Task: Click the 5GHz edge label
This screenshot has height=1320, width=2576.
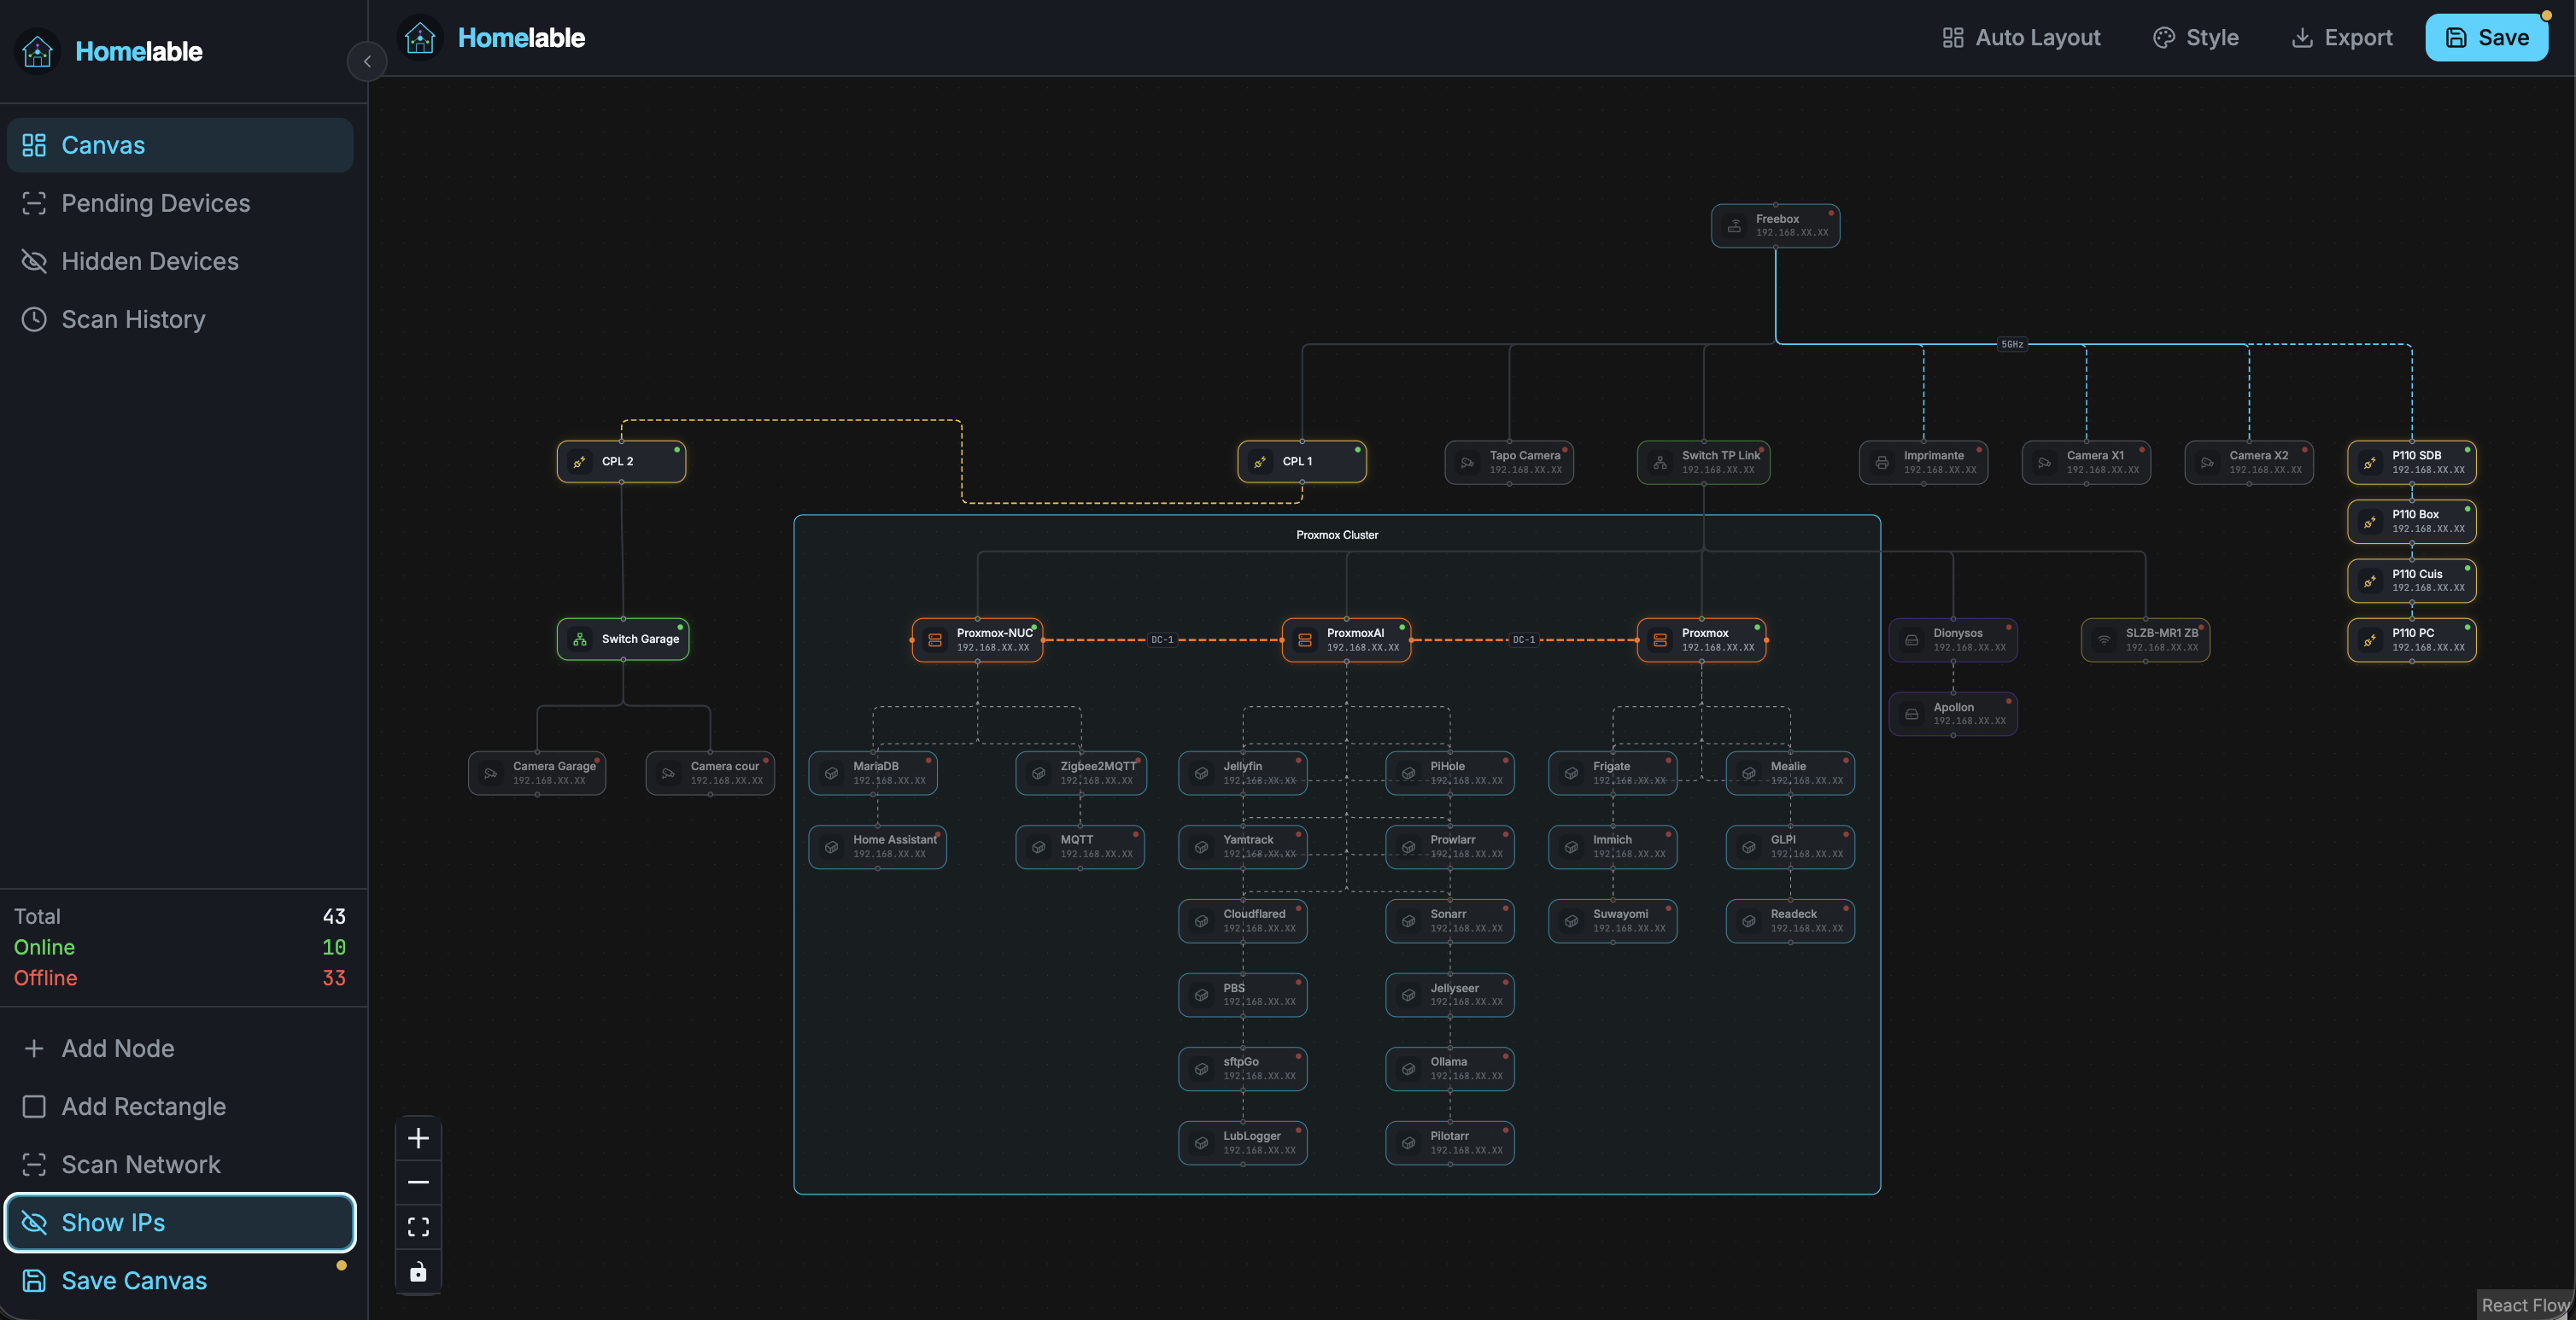Action: [x=2012, y=345]
